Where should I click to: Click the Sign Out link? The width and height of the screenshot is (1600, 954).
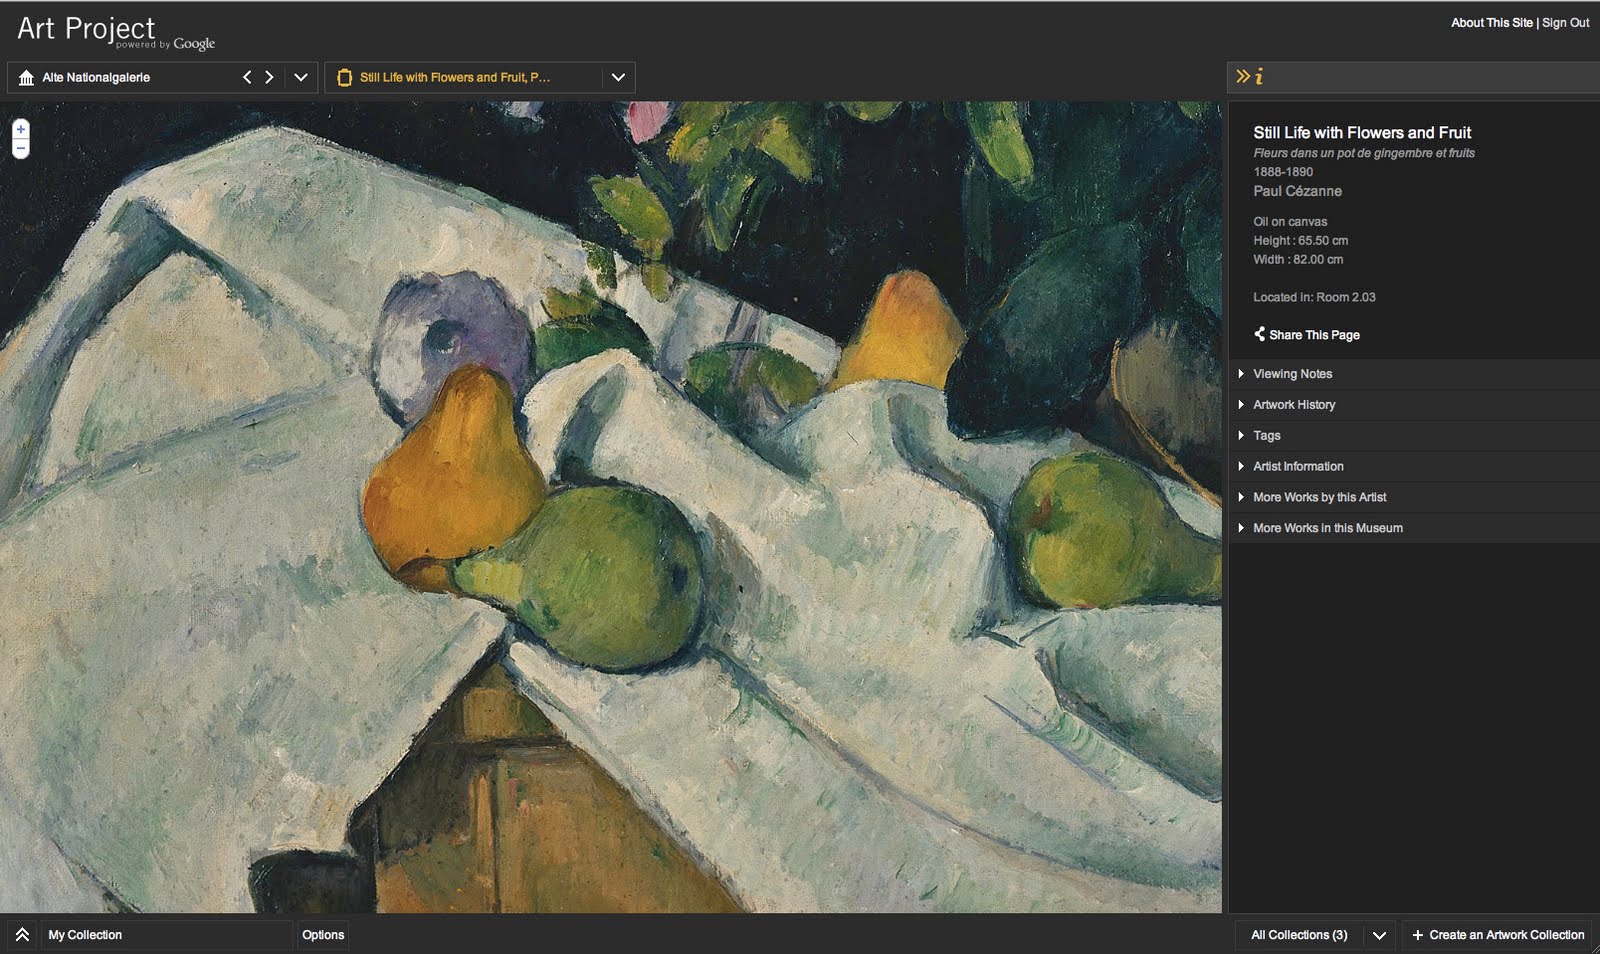[x=1565, y=23]
